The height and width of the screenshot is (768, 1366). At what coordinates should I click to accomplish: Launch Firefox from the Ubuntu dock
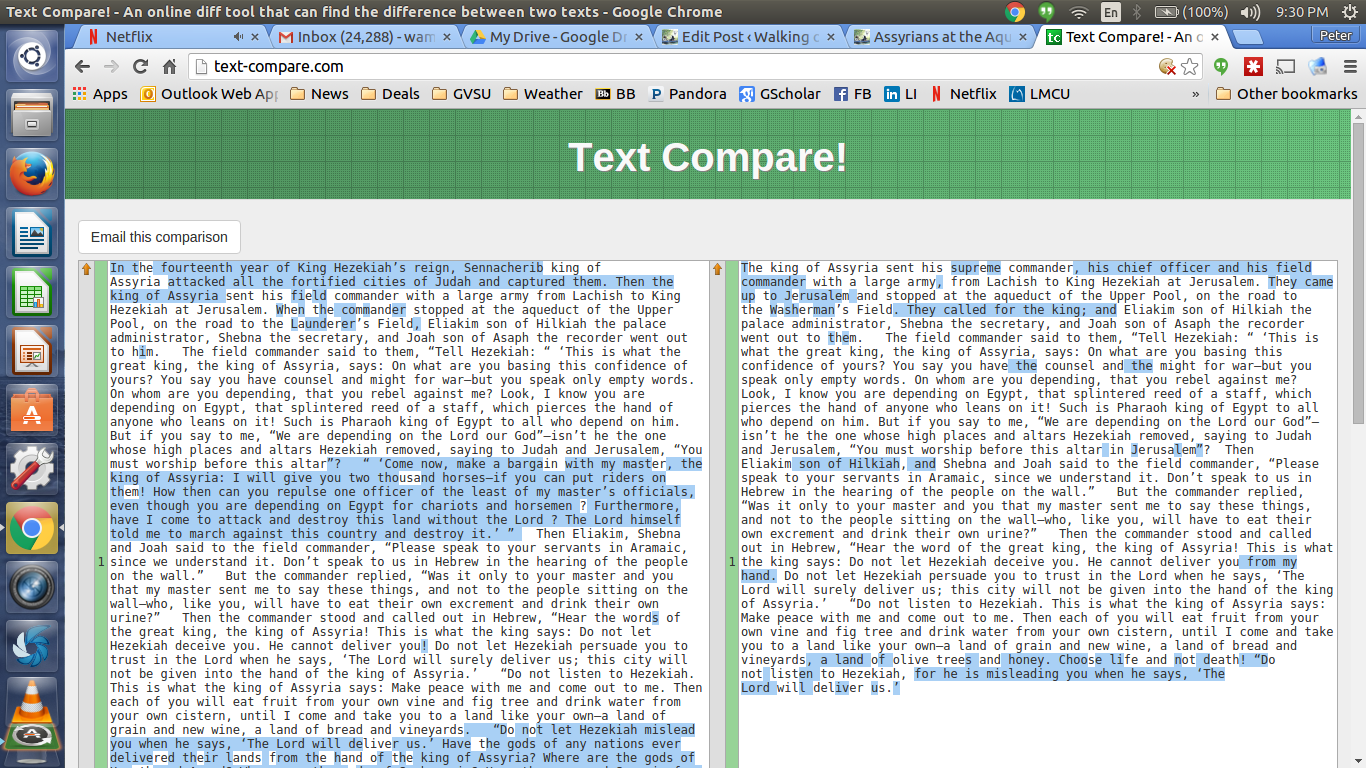click(x=32, y=175)
